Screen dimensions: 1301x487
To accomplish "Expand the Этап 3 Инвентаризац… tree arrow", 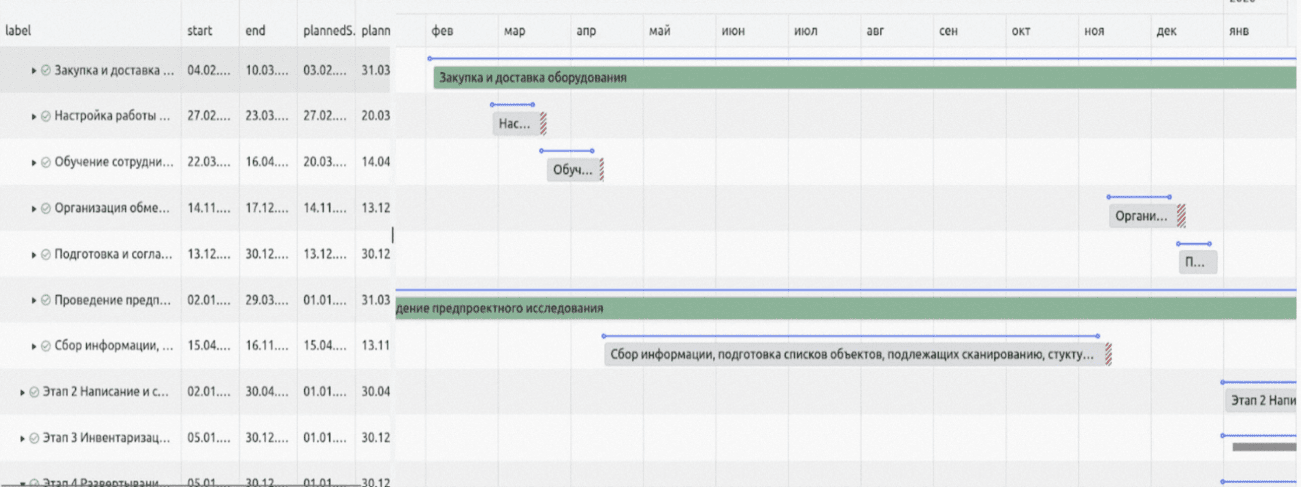I will [x=22, y=439].
